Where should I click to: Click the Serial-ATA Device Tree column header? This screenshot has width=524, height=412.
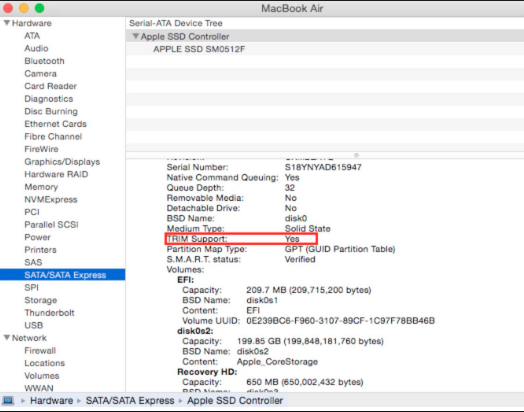176,23
